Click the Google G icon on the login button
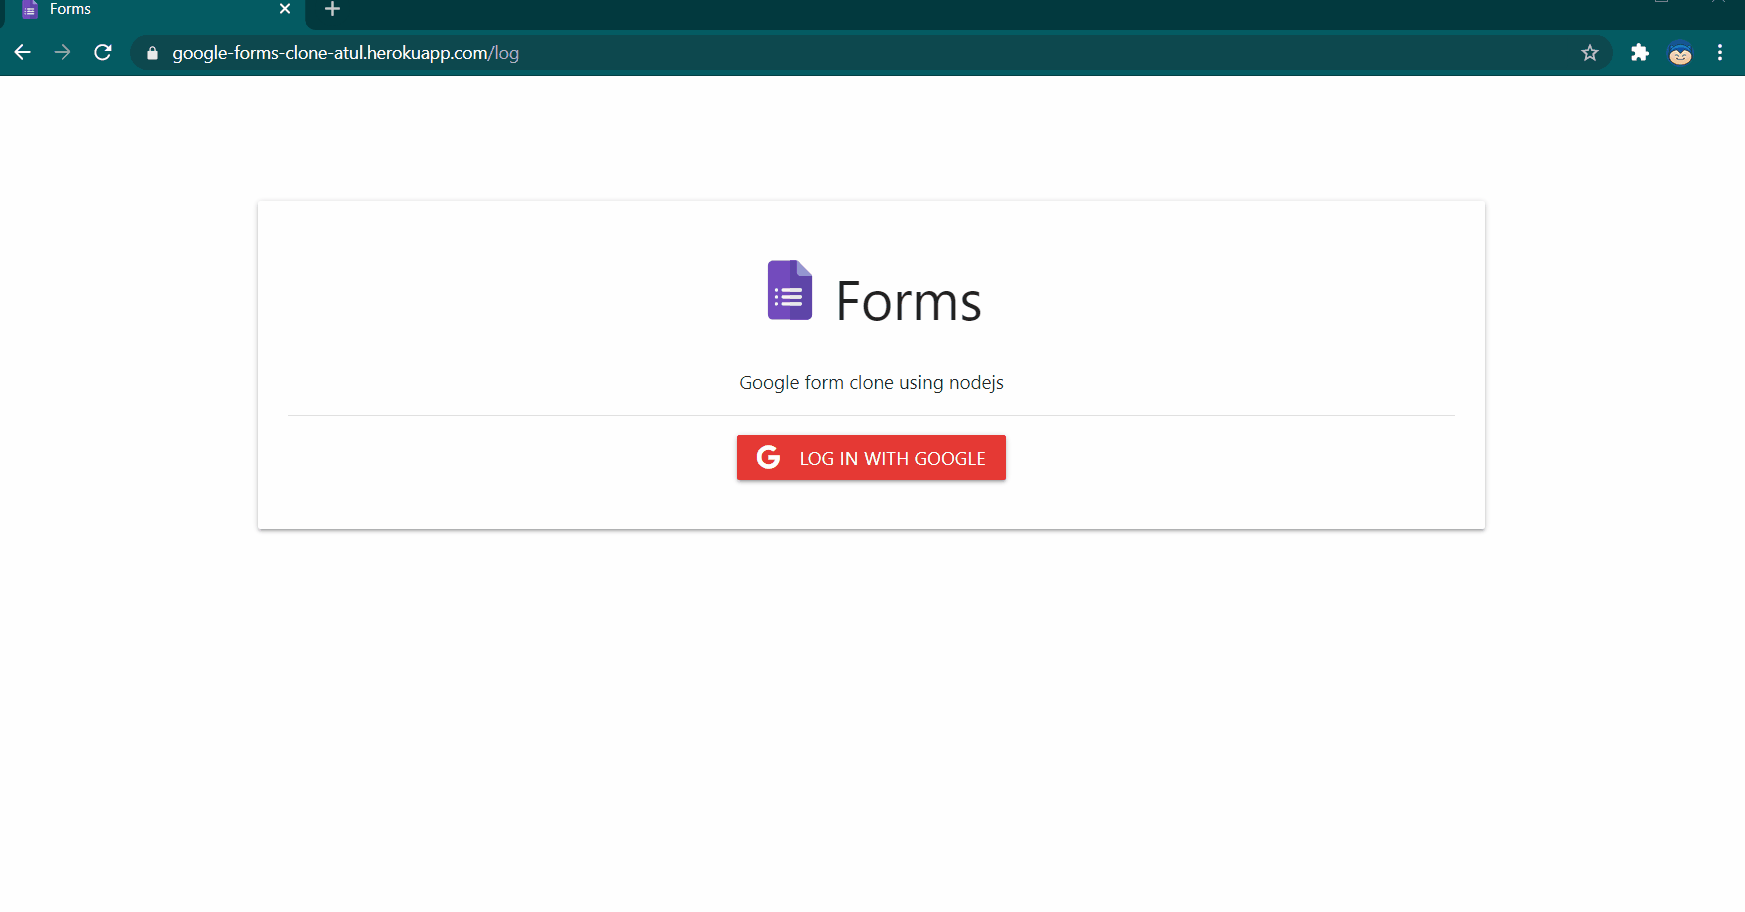Image resolution: width=1745 pixels, height=912 pixels. click(x=768, y=457)
